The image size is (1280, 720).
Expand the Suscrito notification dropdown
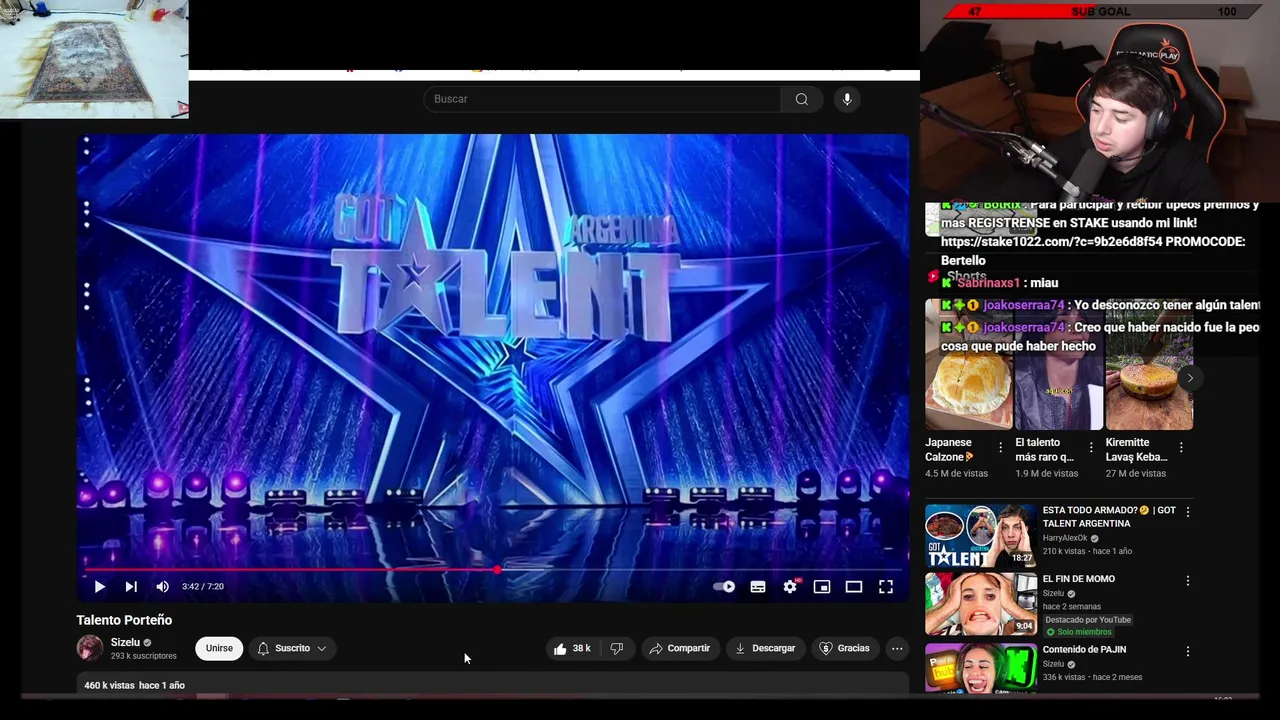tap(292, 648)
